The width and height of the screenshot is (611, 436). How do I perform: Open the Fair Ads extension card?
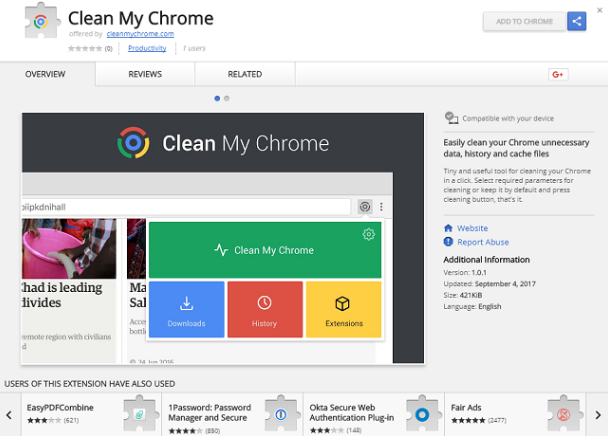click(515, 414)
